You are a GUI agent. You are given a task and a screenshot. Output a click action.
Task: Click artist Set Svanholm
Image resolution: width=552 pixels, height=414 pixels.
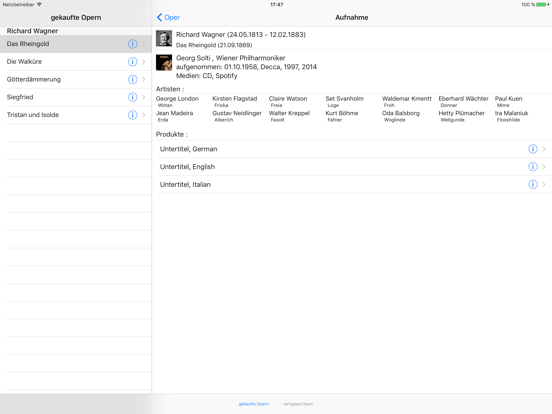point(344,99)
